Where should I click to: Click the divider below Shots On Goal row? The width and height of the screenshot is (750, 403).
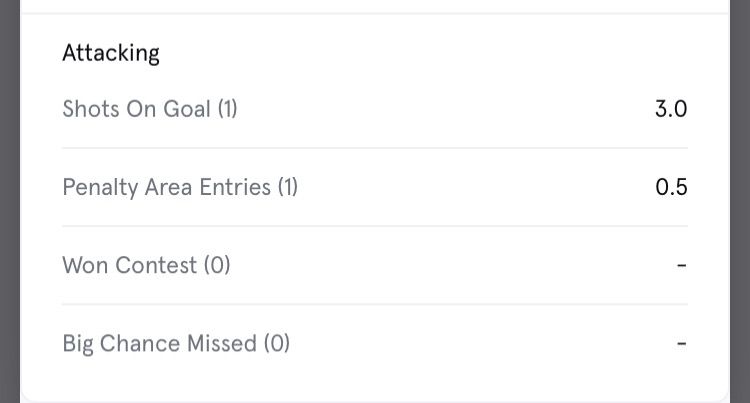(375, 148)
